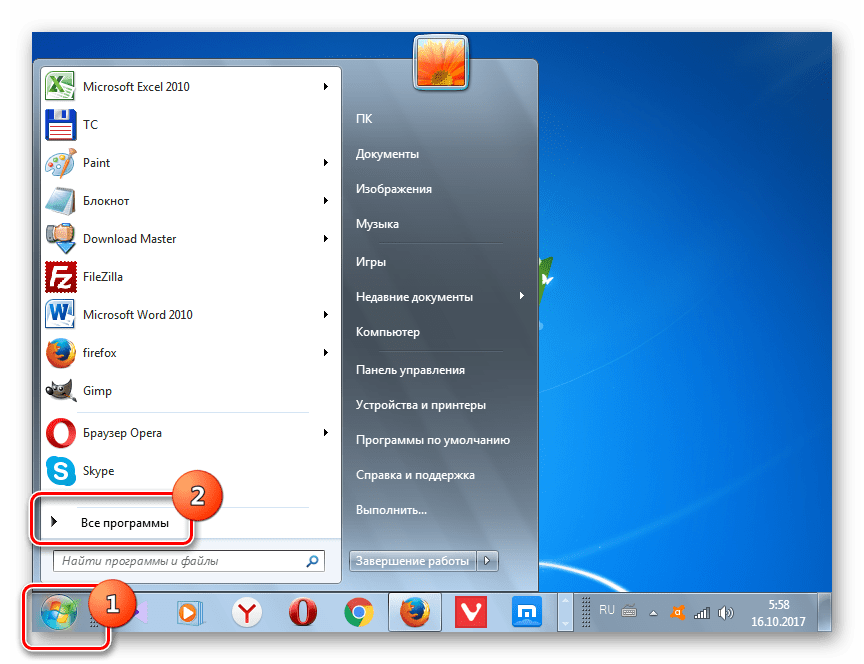Click Выполнить...
Viewport: 864px width, 664px height.
coord(391,510)
